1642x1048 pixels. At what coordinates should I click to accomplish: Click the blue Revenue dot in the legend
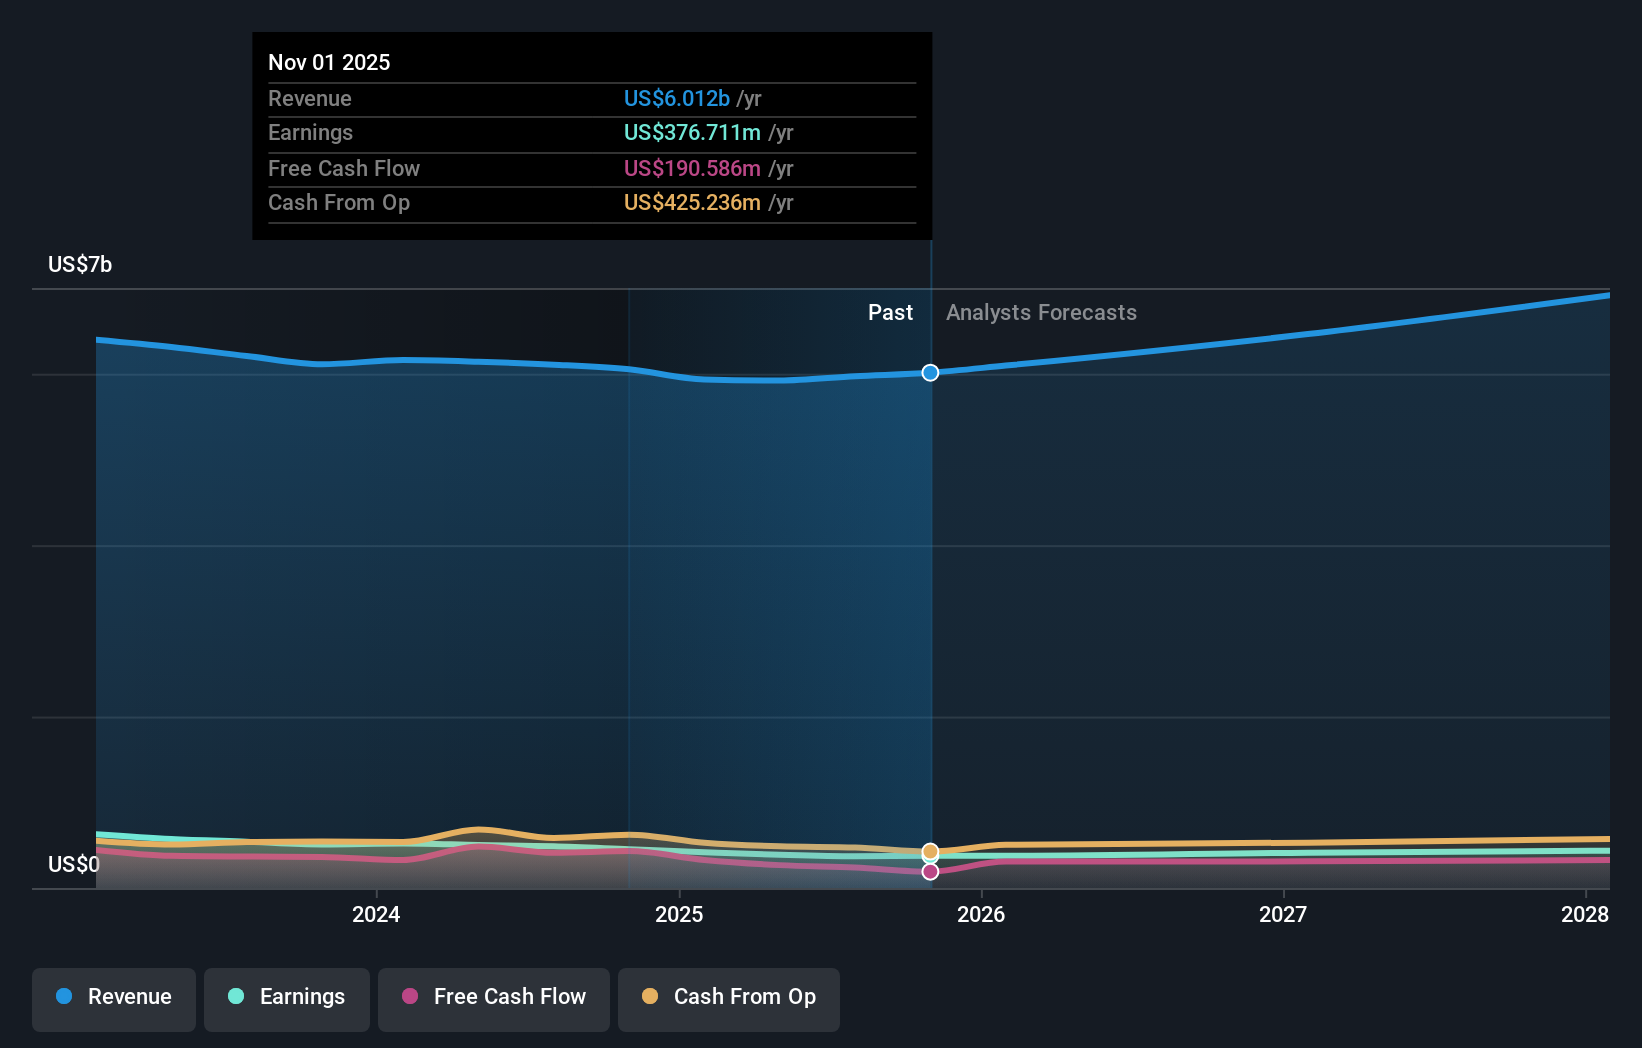(65, 998)
